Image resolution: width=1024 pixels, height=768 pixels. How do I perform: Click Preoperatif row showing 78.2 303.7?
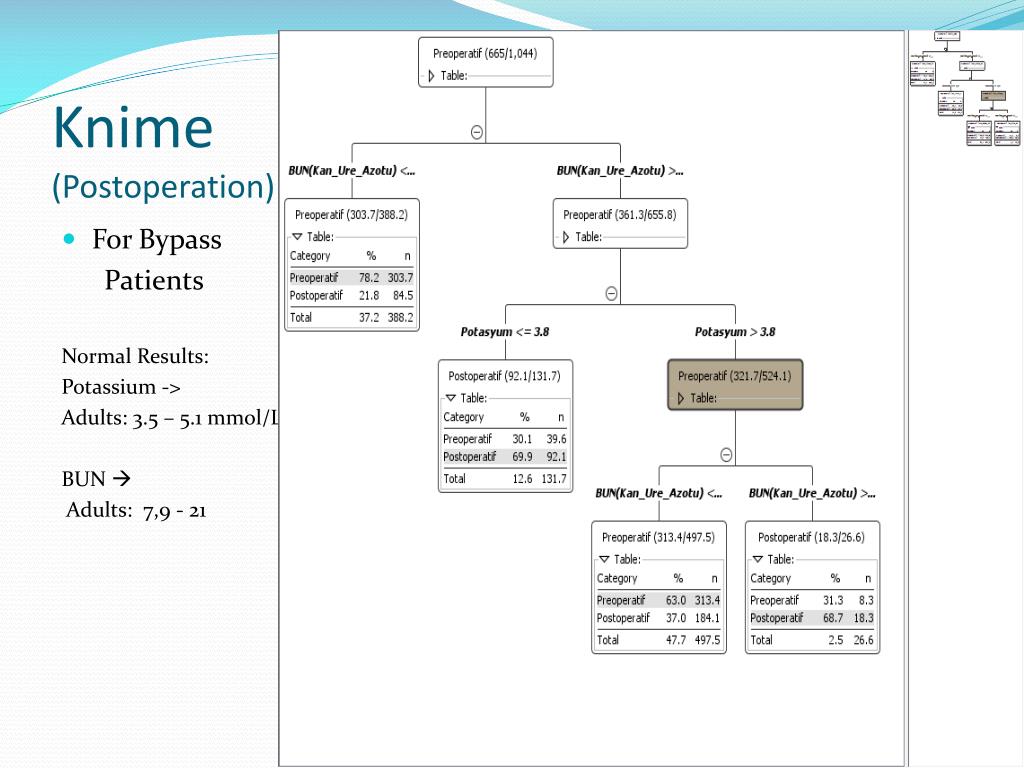click(x=351, y=278)
